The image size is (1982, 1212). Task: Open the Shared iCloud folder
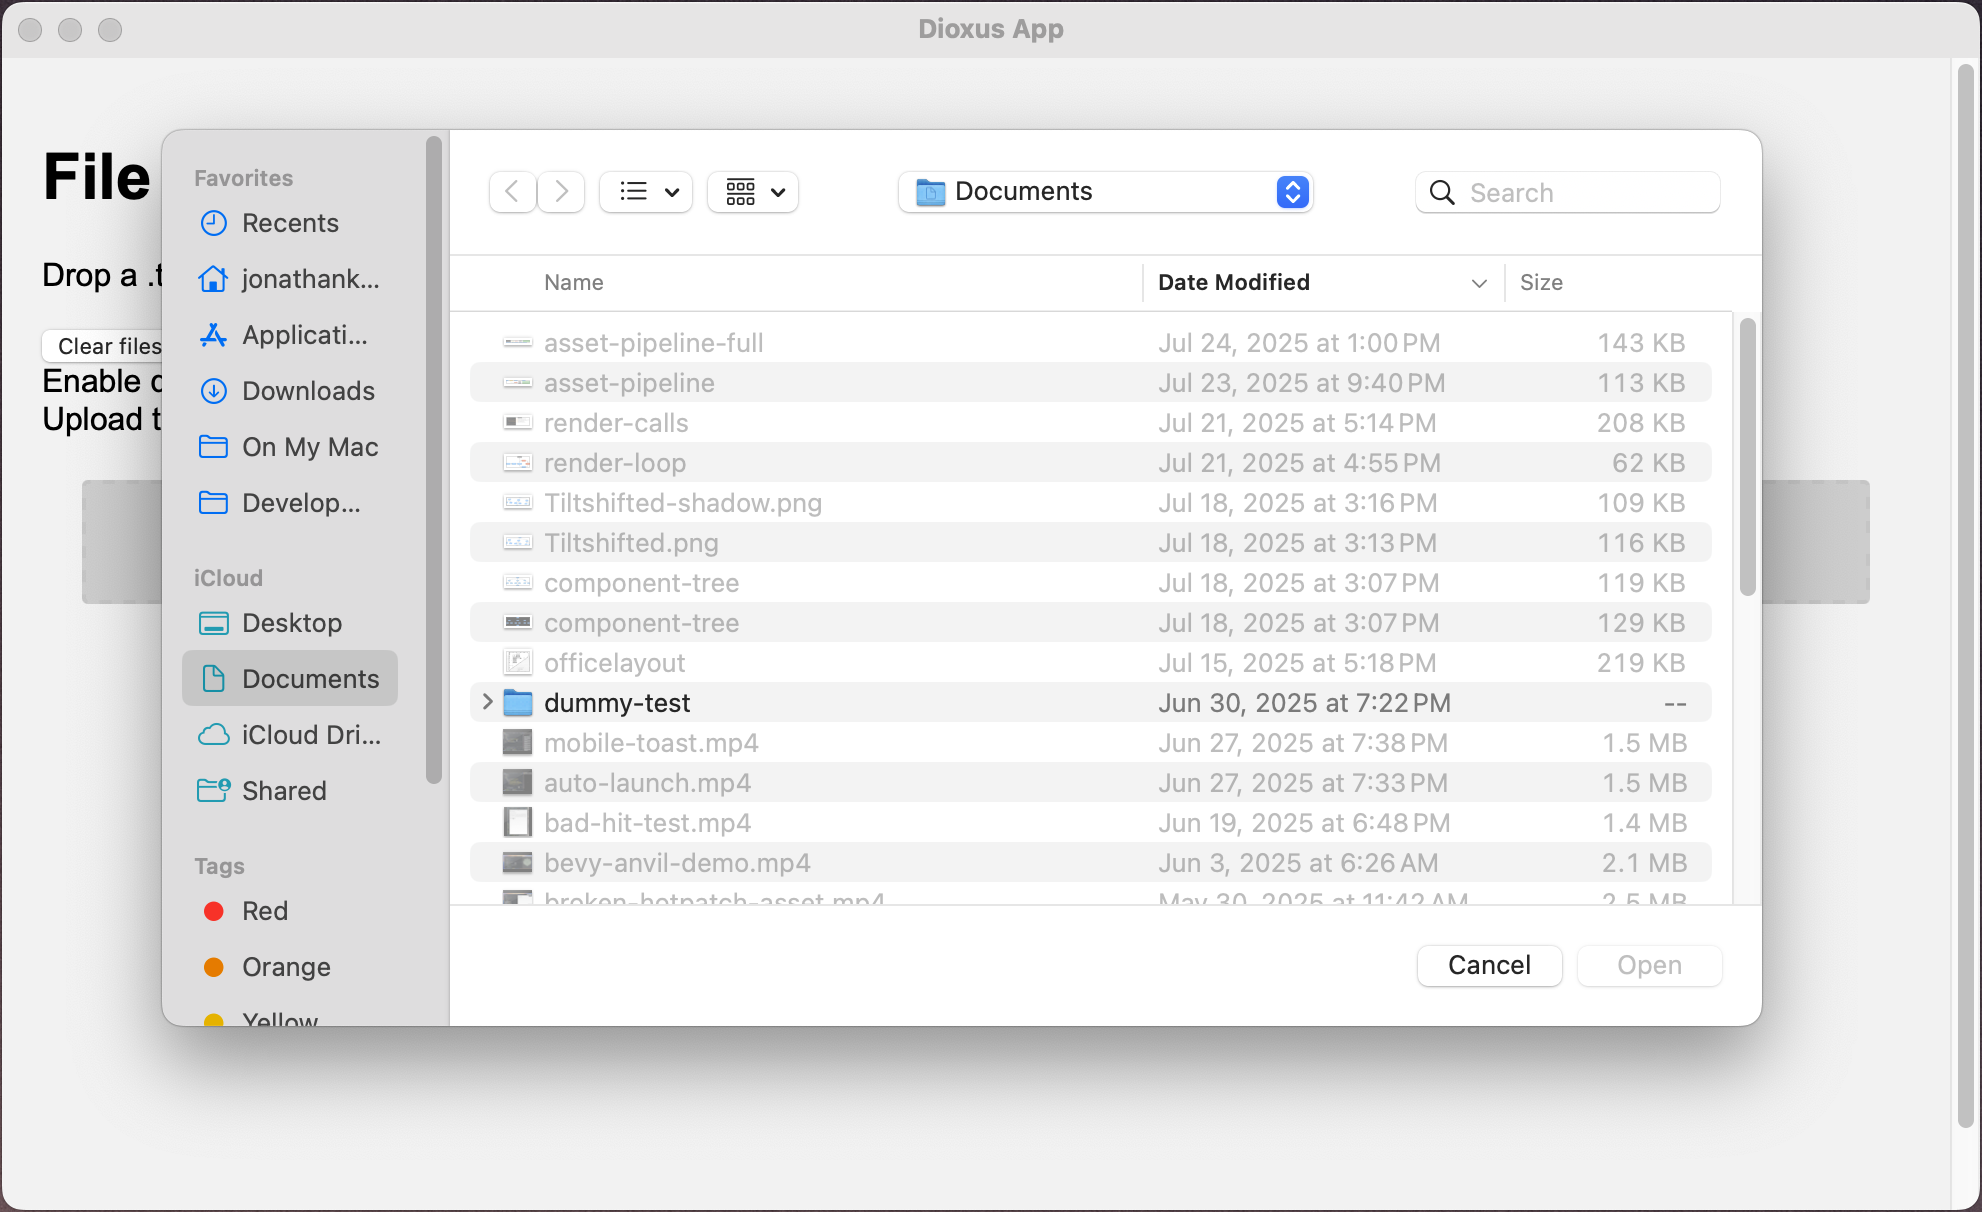(x=284, y=791)
